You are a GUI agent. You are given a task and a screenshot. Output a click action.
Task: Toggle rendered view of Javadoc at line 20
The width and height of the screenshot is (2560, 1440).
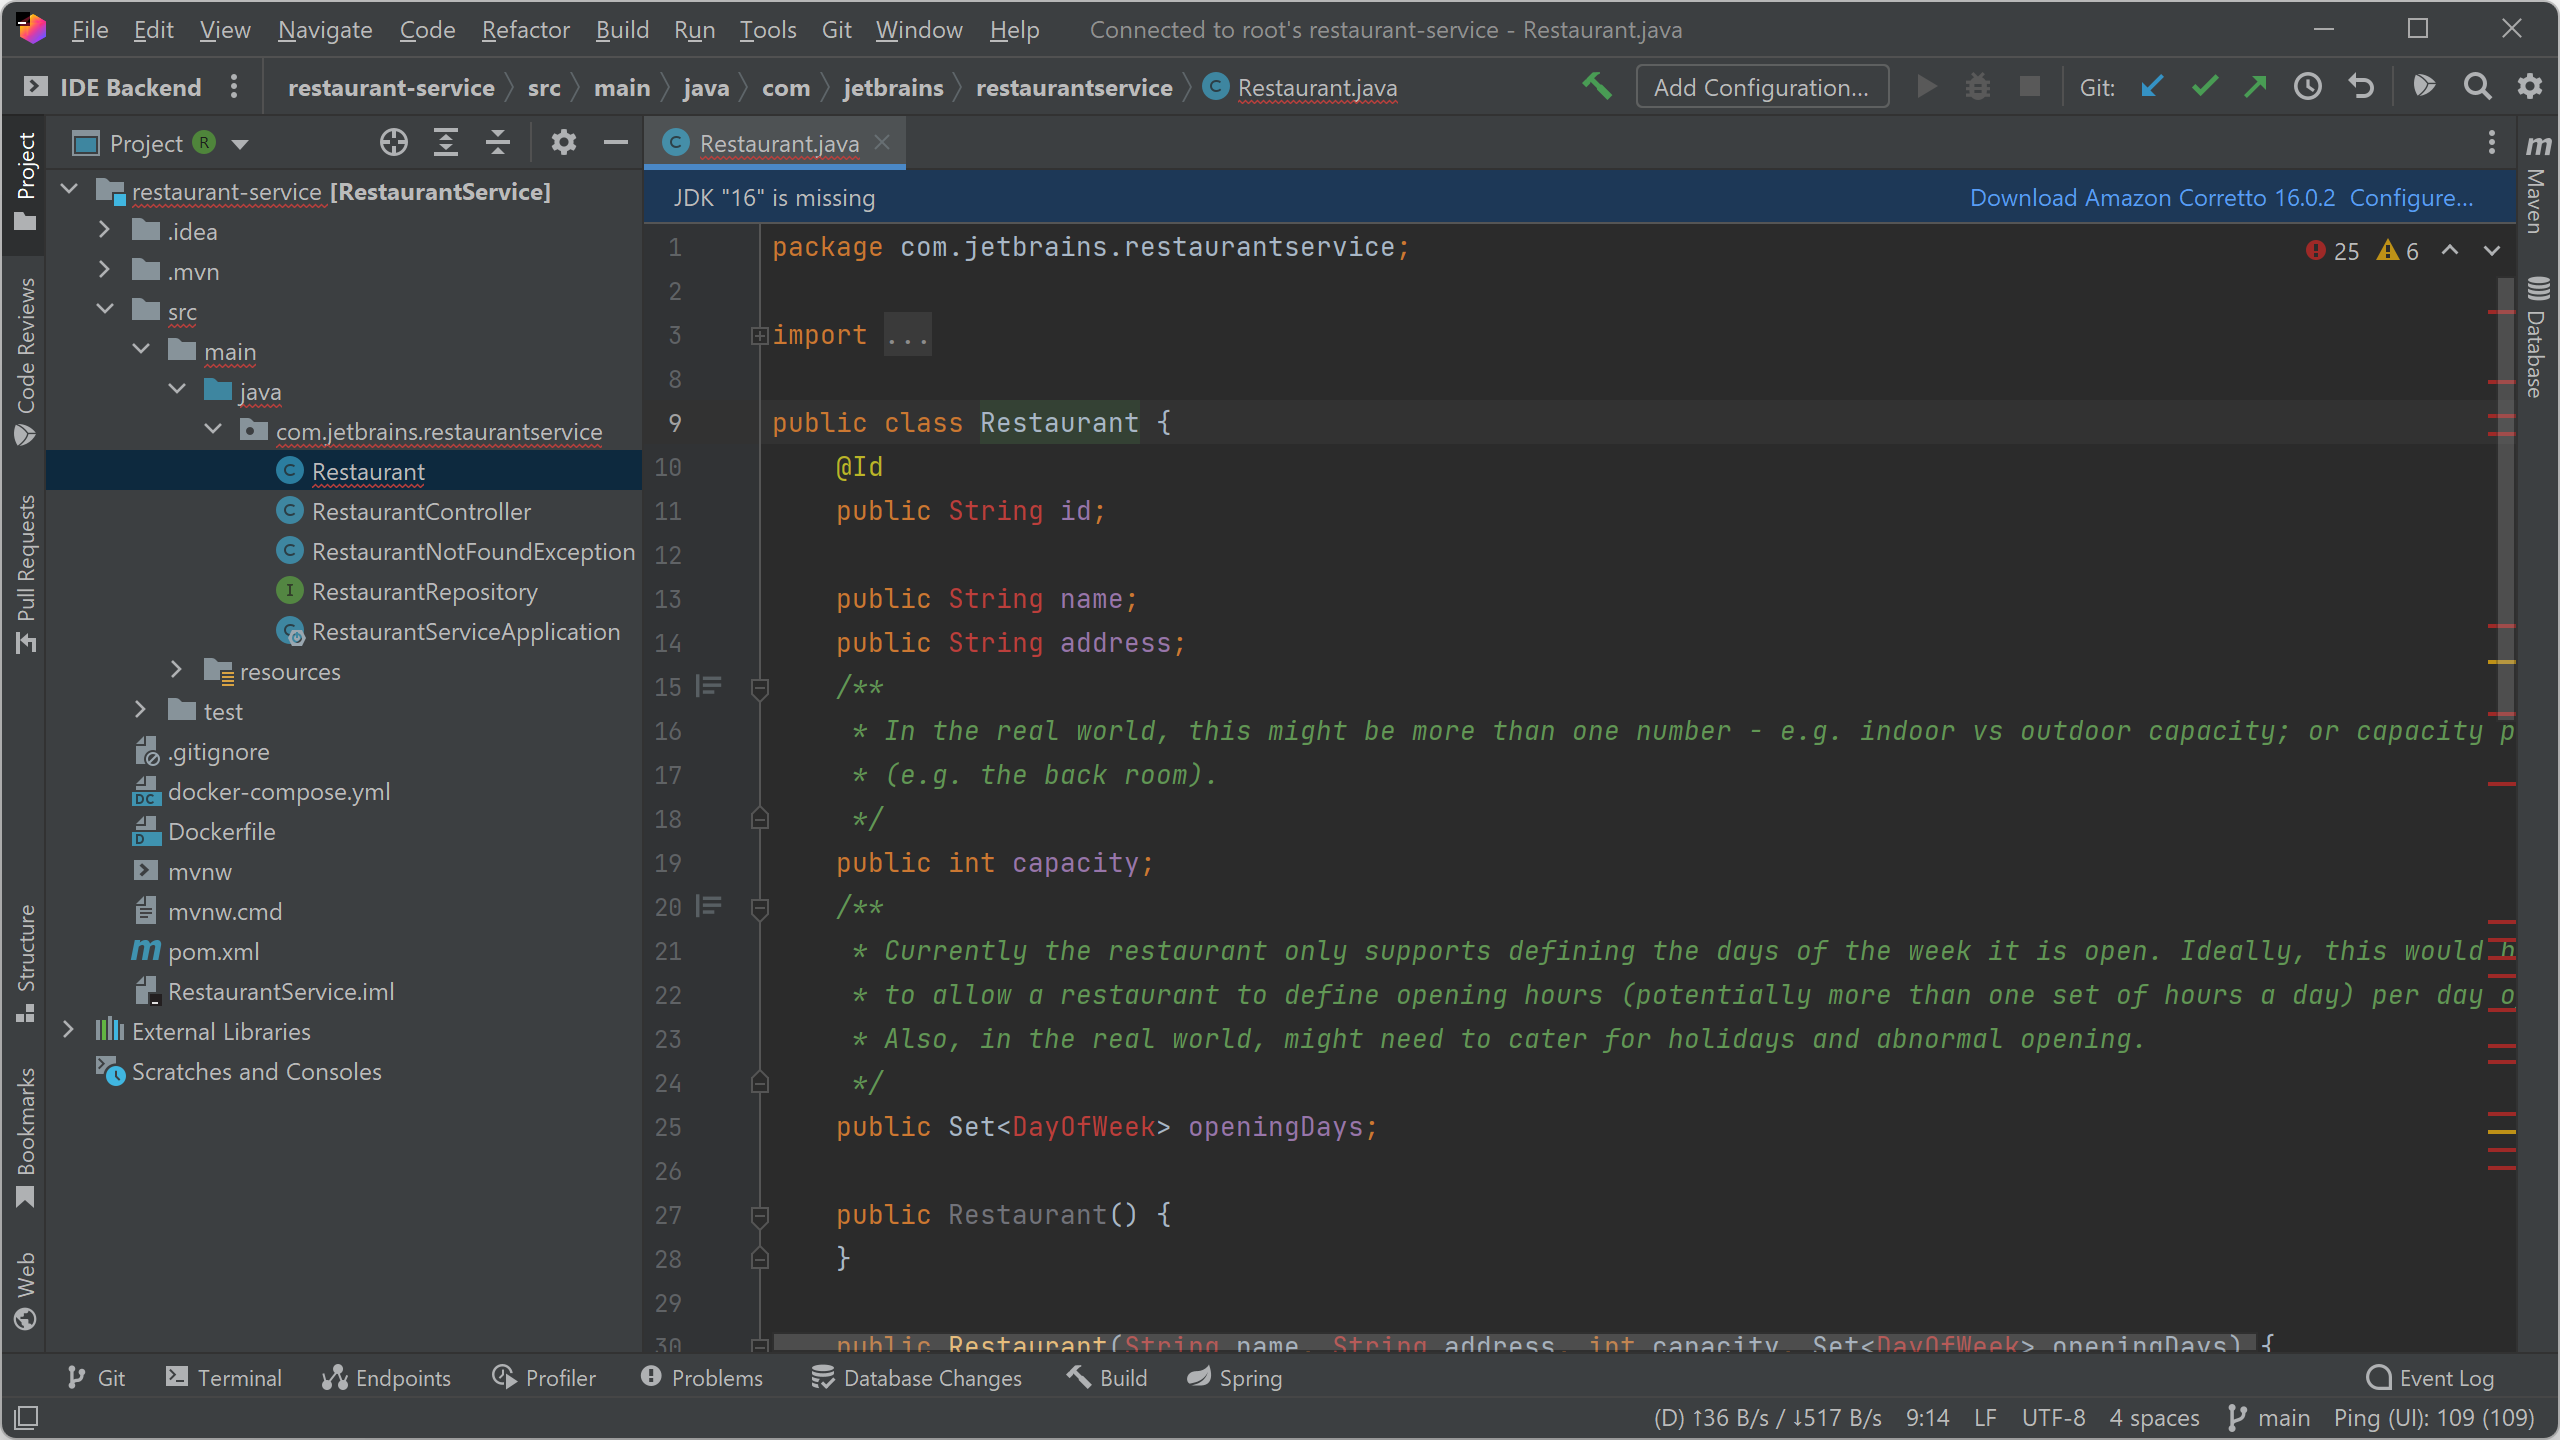[x=709, y=906]
